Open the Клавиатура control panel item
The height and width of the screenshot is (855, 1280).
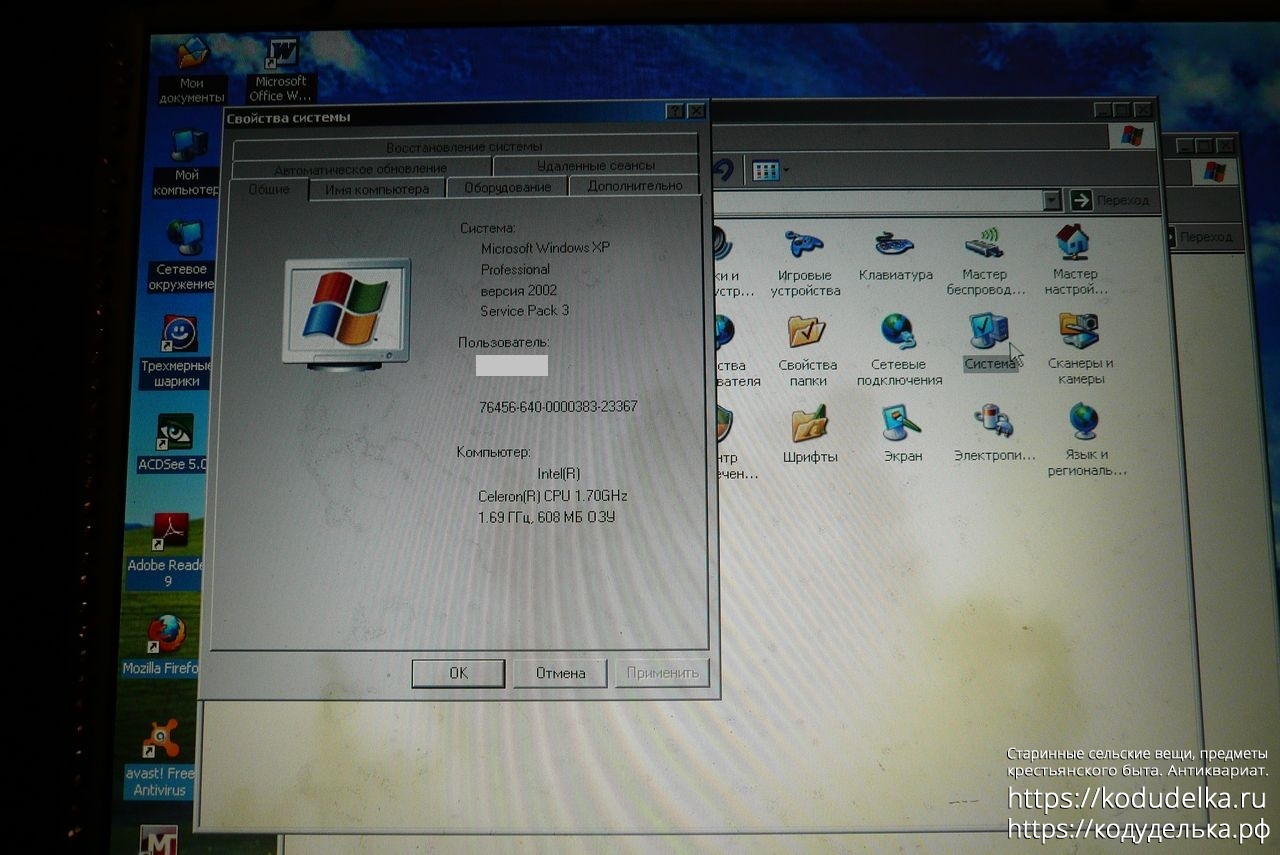click(895, 245)
